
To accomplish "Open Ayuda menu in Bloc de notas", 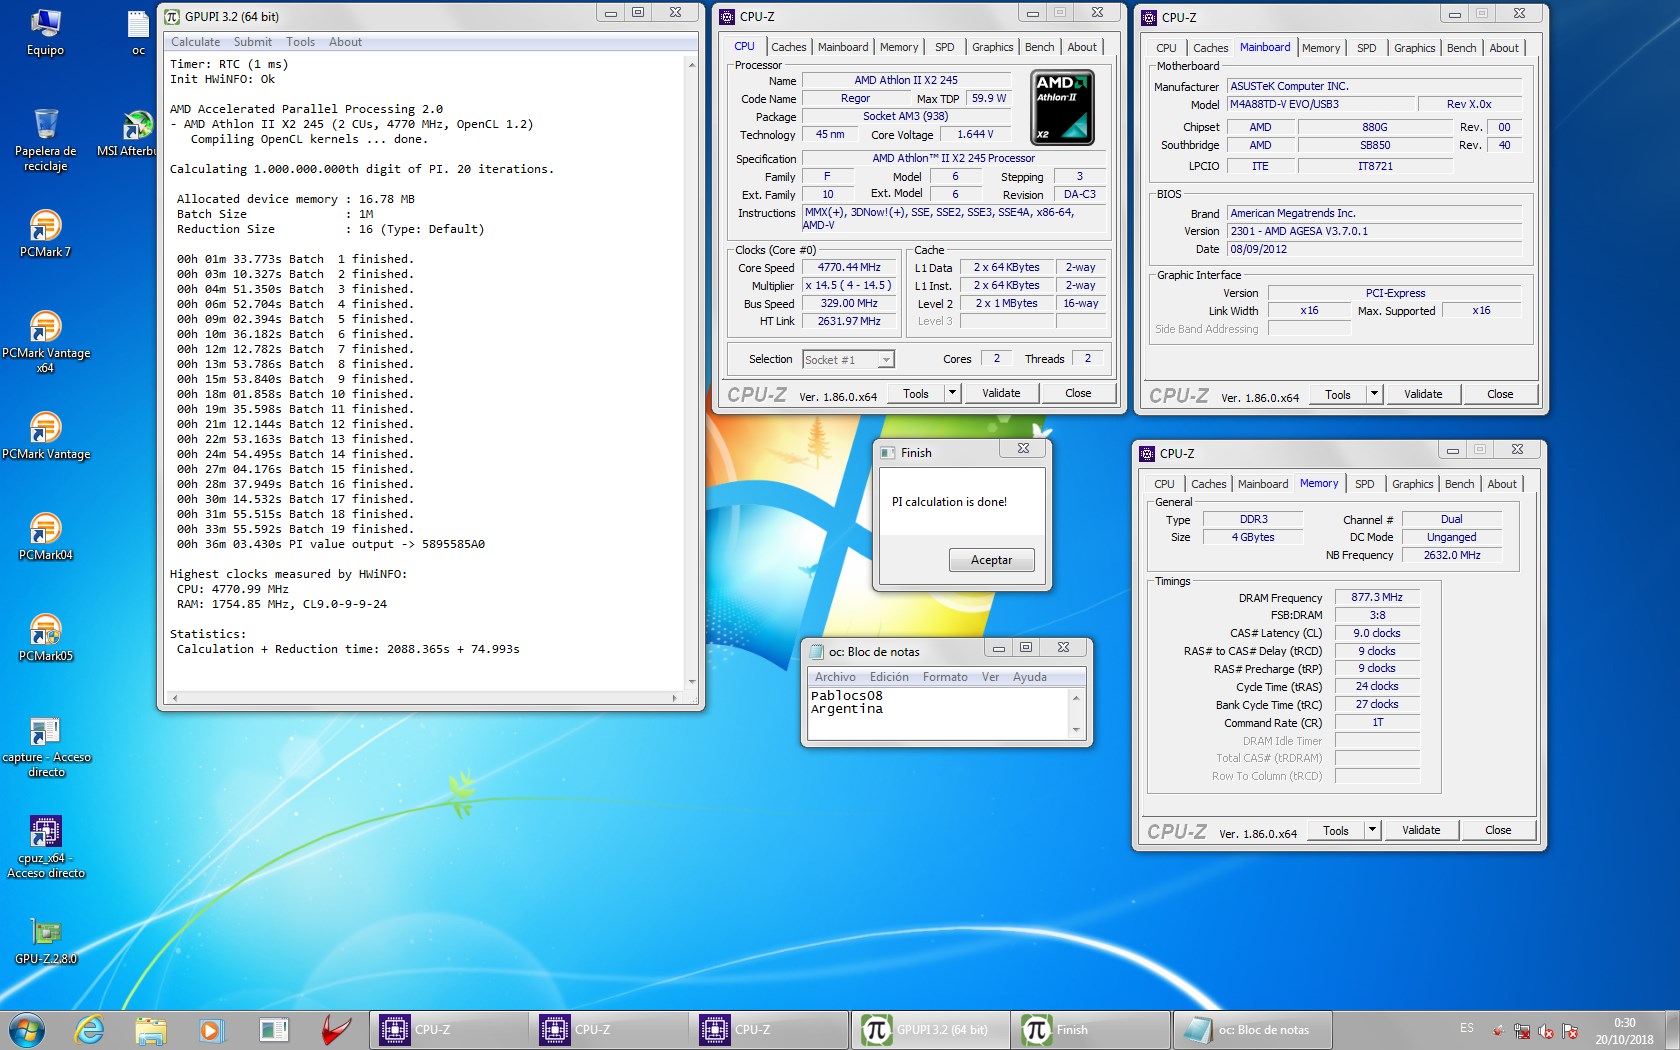I will tap(1029, 677).
